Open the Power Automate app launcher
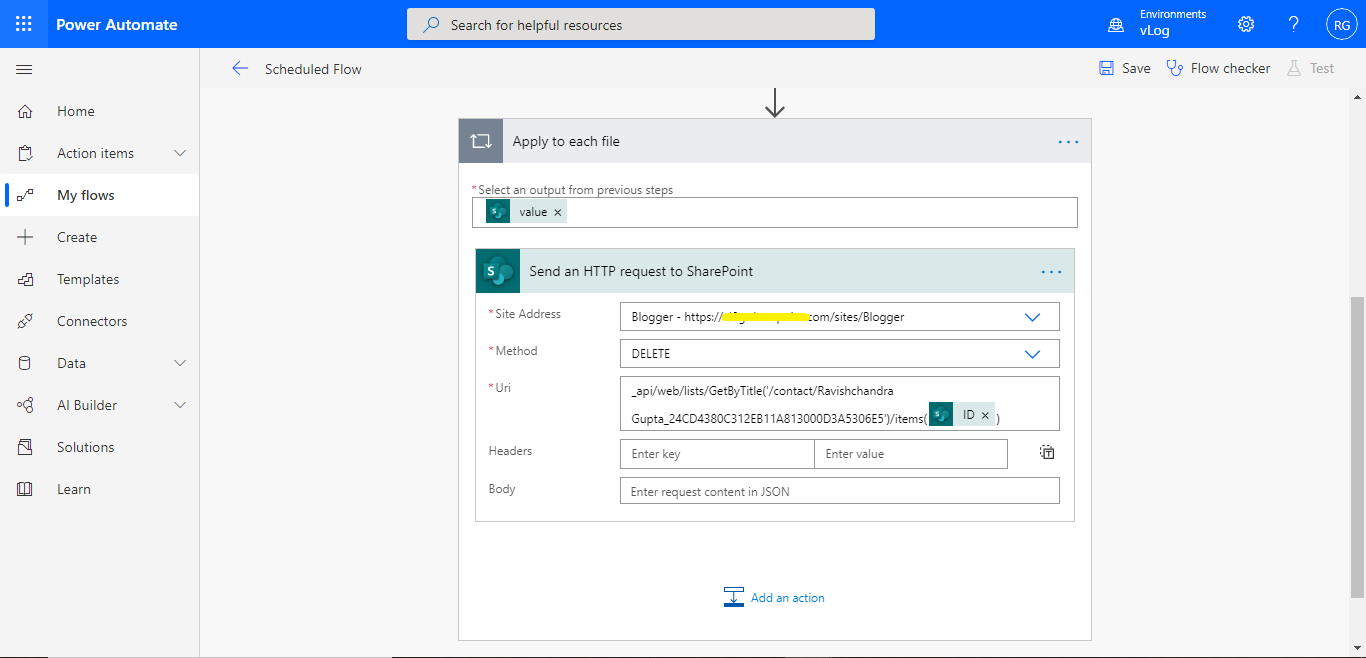Screen dimensions: 1366x658 pos(23,23)
